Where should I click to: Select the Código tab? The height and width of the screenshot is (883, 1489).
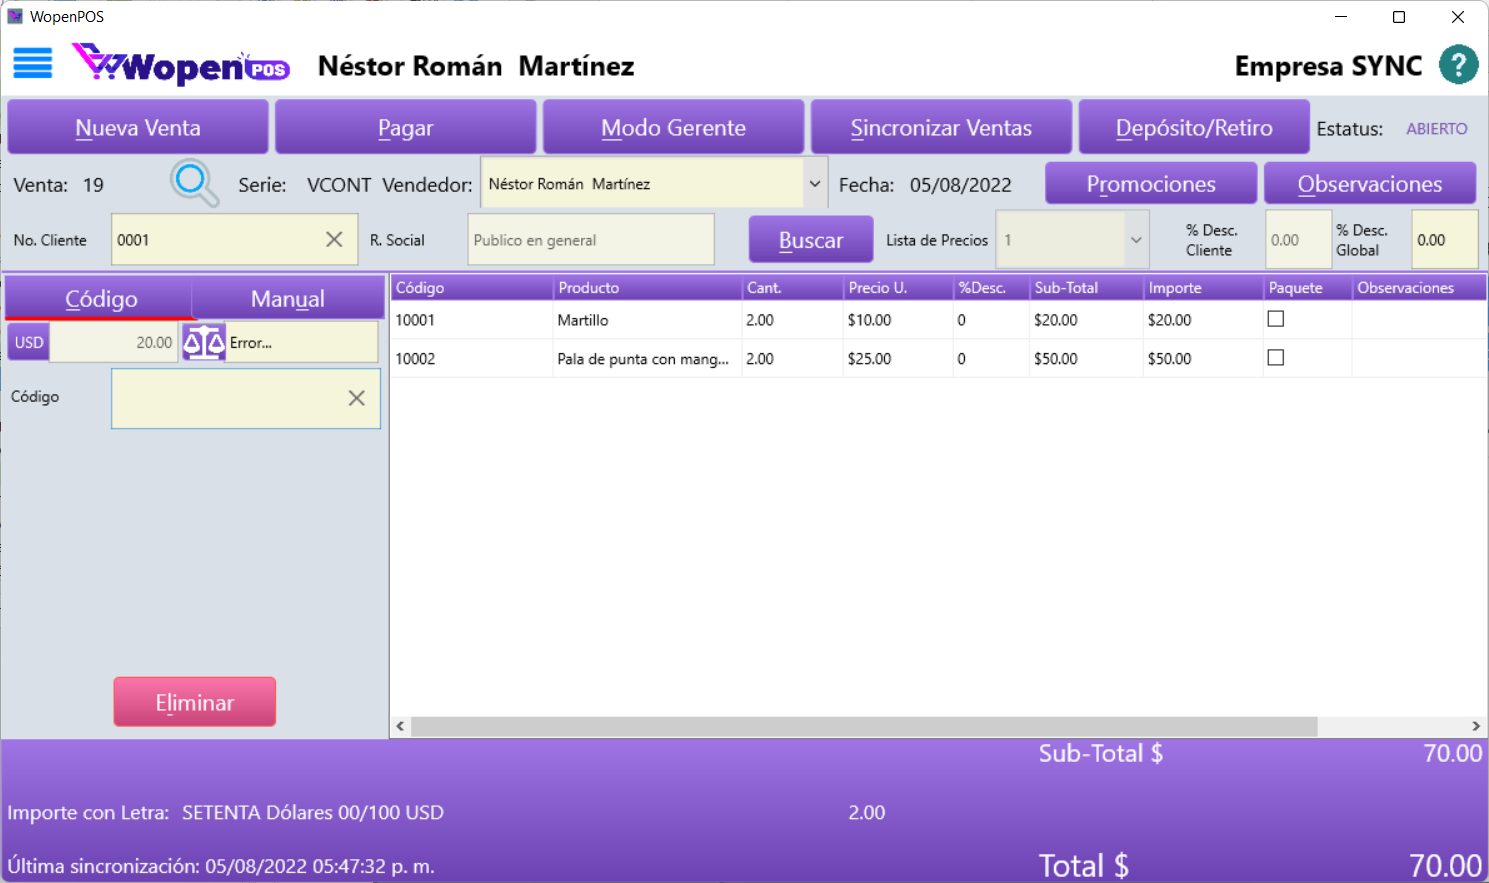point(101,299)
